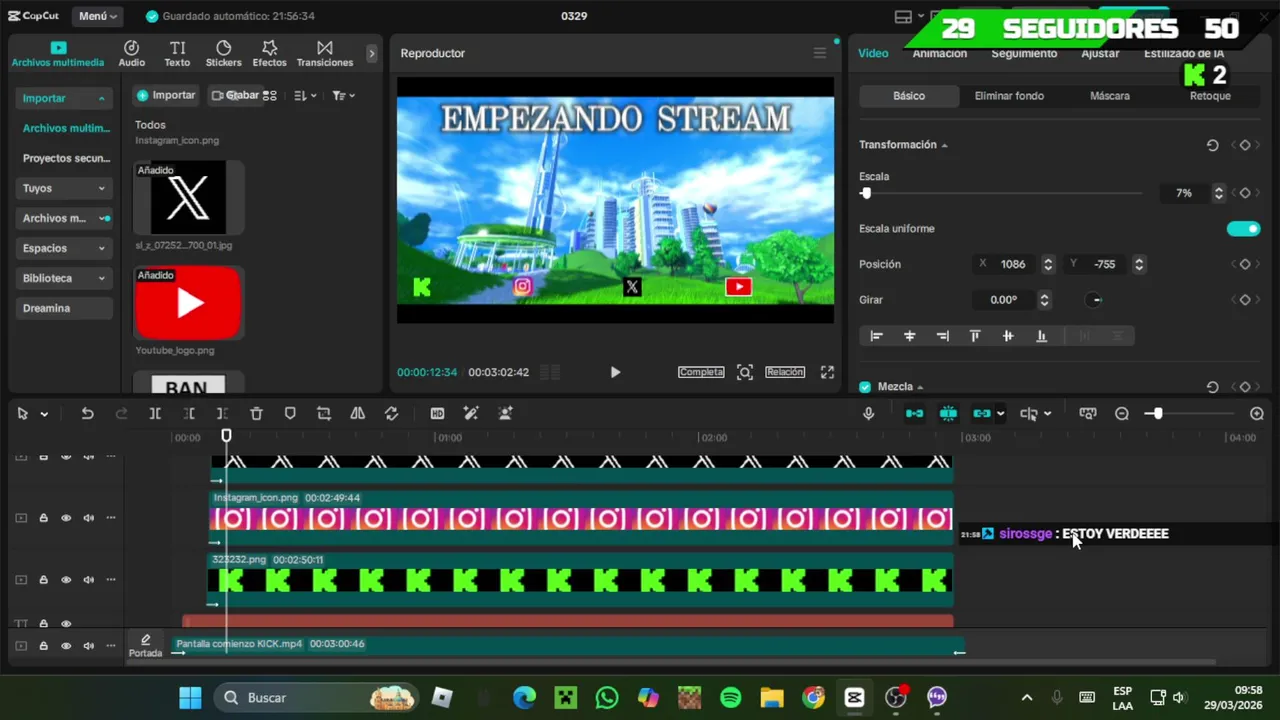Screen dimensions: 1280x720
Task: Lock the Instagram_icon.png track
Action: 43,518
